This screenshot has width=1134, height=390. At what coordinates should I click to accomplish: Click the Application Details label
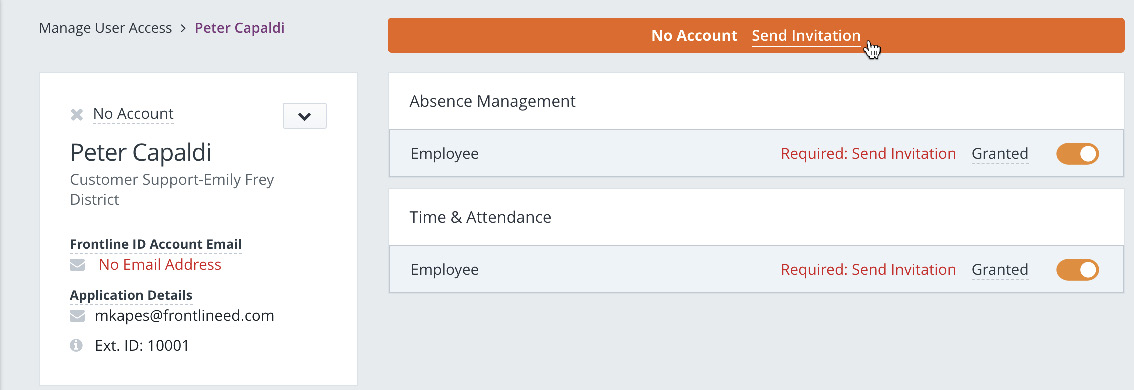(131, 295)
